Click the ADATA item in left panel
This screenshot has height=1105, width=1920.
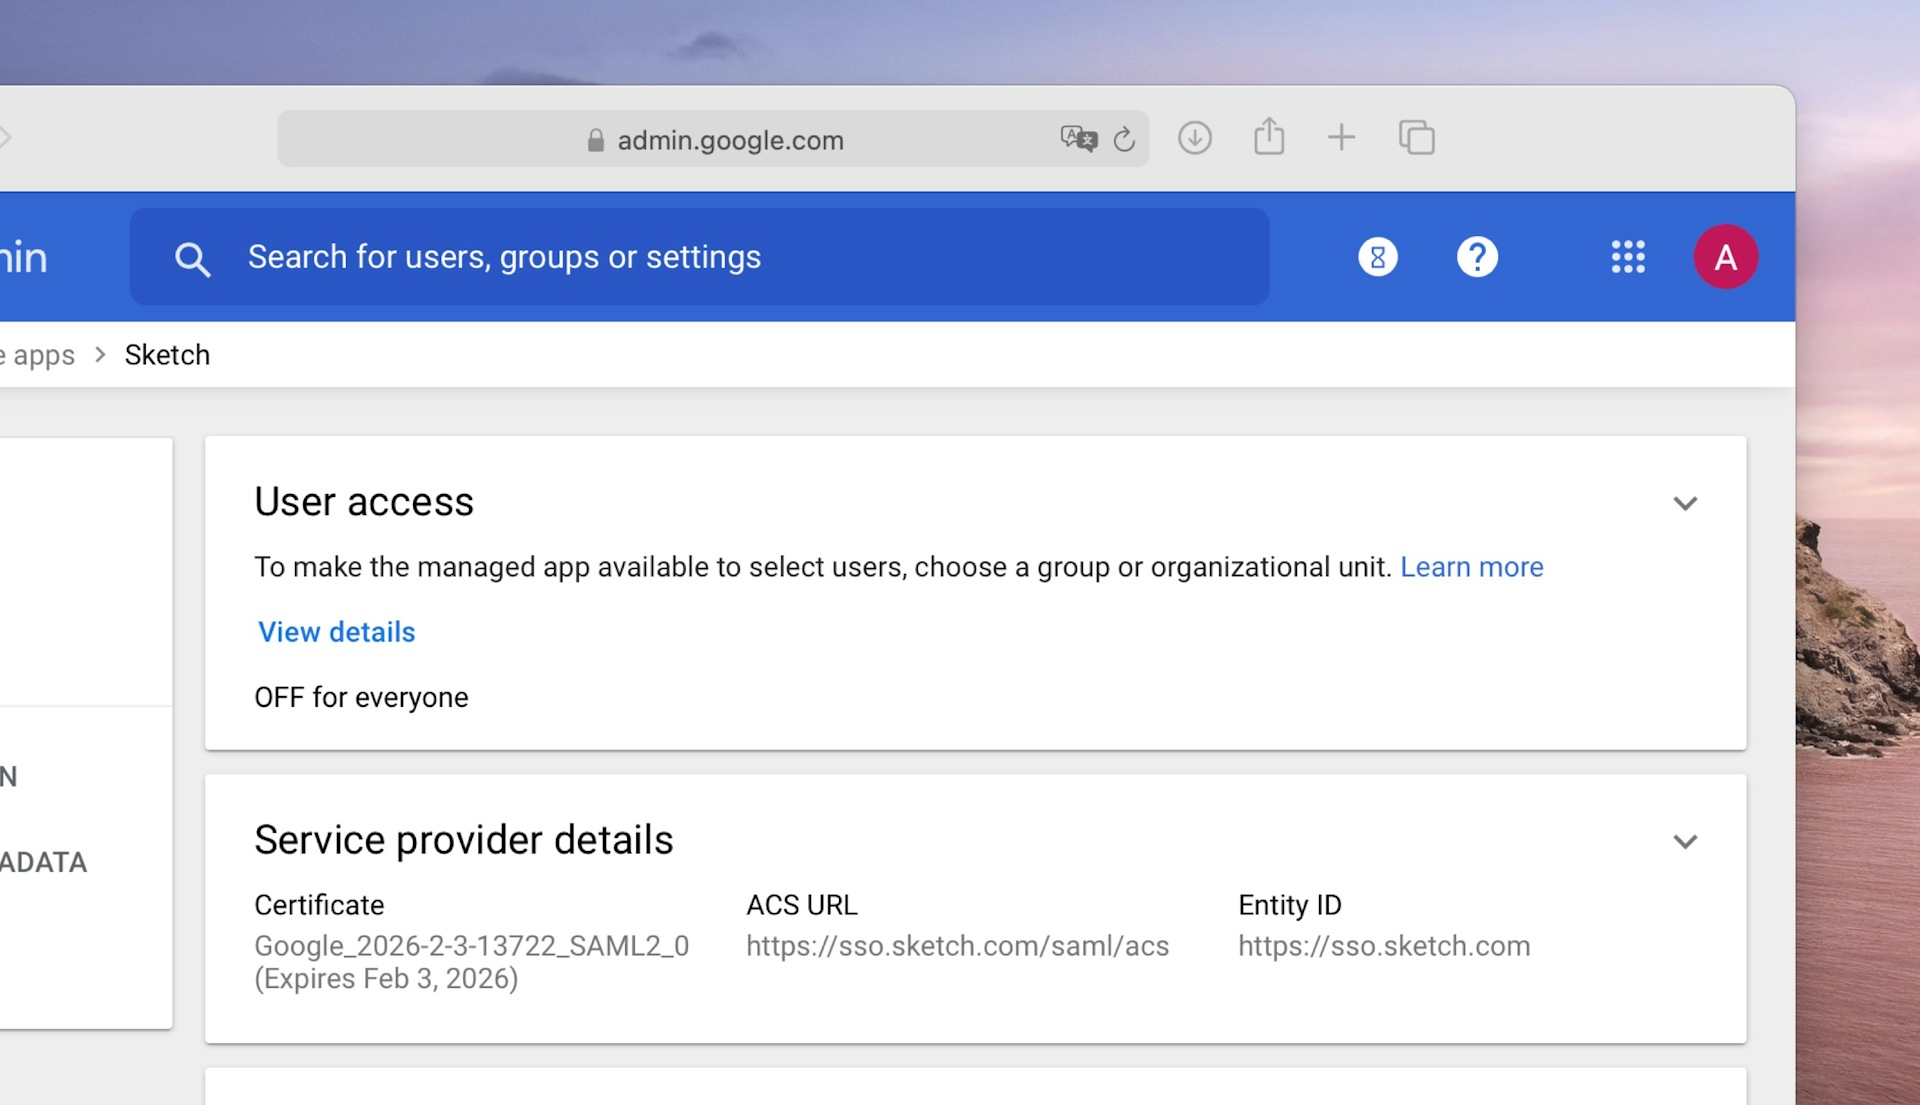click(x=44, y=862)
